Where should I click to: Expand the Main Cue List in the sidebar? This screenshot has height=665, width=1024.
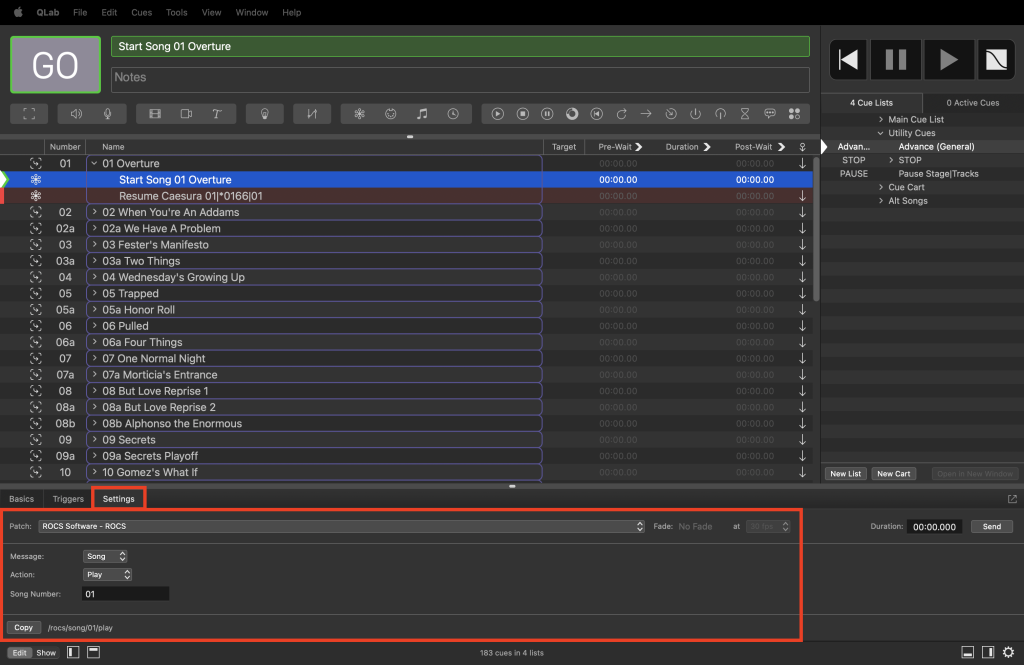[881, 120]
